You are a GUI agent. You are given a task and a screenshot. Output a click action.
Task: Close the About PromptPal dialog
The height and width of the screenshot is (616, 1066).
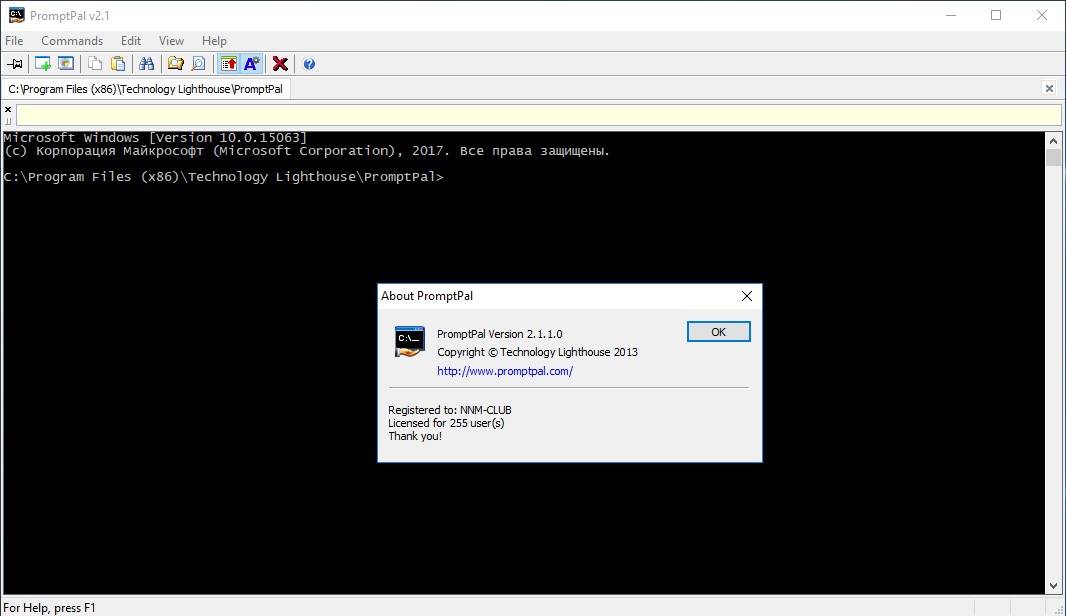746,296
